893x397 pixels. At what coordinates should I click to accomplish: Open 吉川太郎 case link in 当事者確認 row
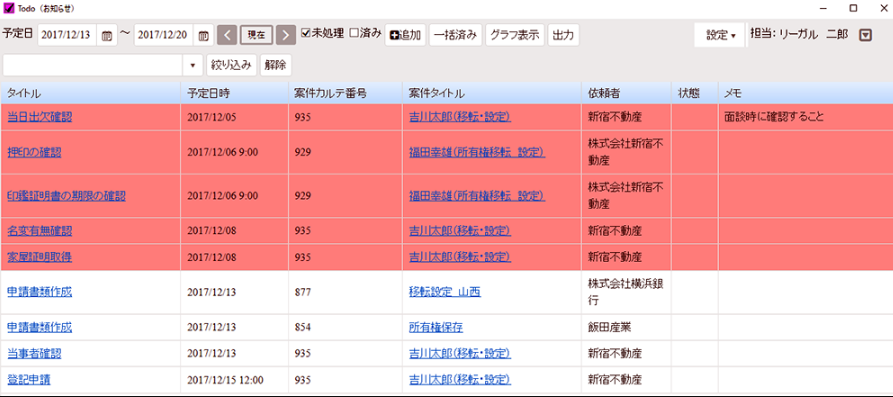[460, 354]
